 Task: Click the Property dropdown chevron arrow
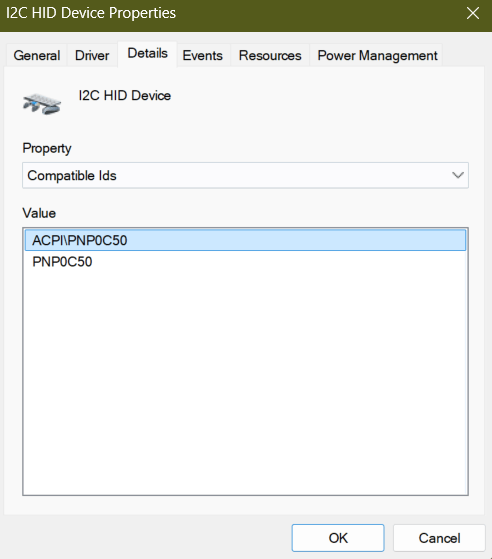458,175
